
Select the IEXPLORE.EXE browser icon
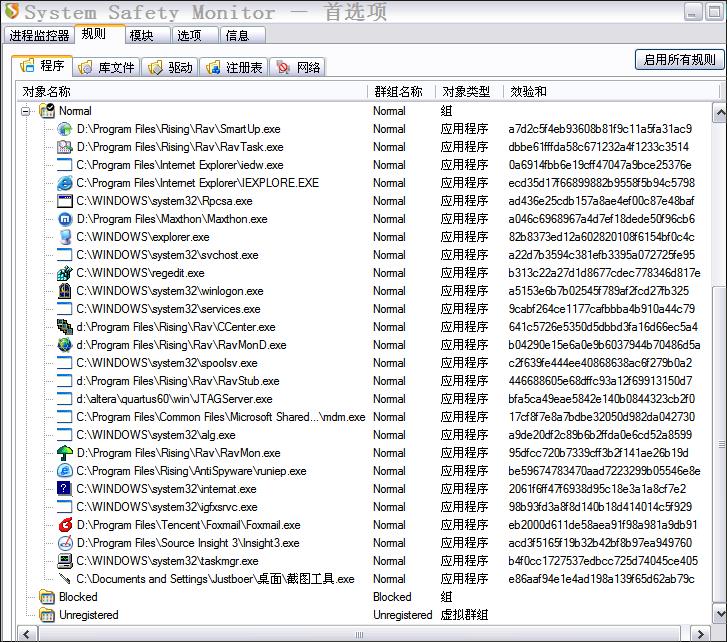[64, 183]
